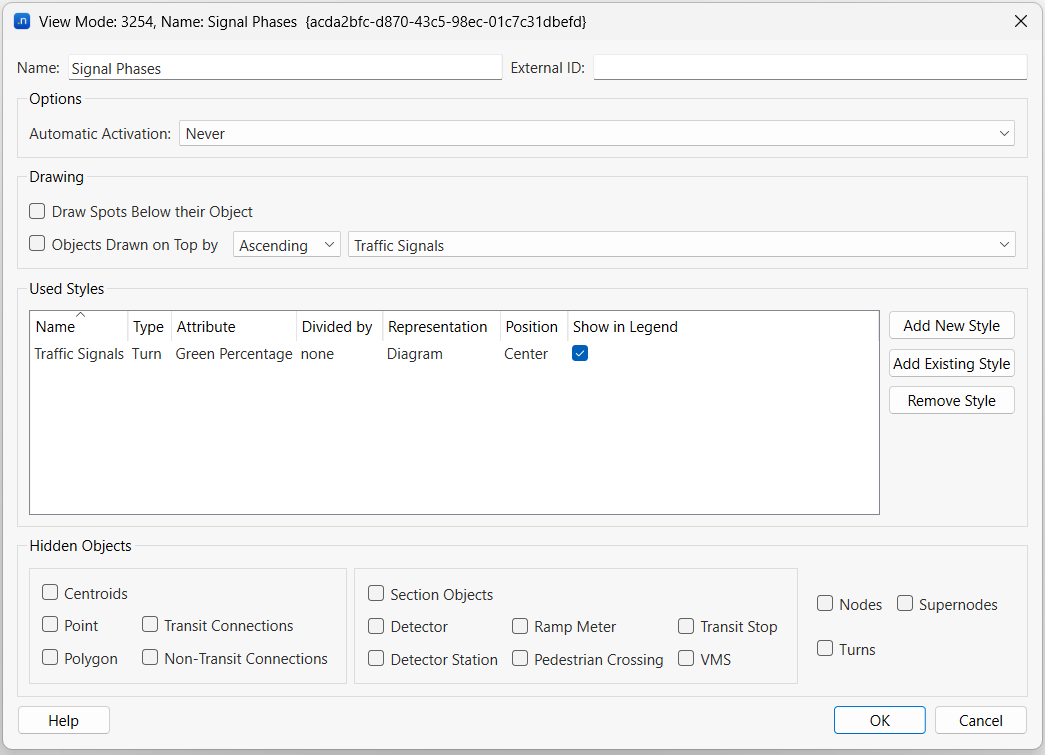Open Help for this dialog

64,720
